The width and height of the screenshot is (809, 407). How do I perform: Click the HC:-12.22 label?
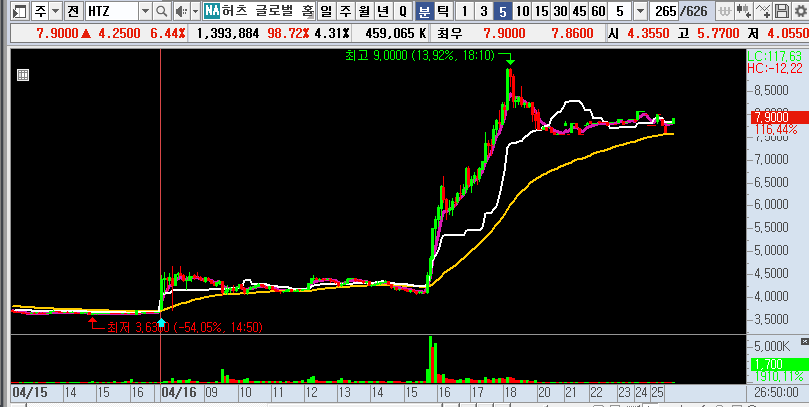coord(775,68)
